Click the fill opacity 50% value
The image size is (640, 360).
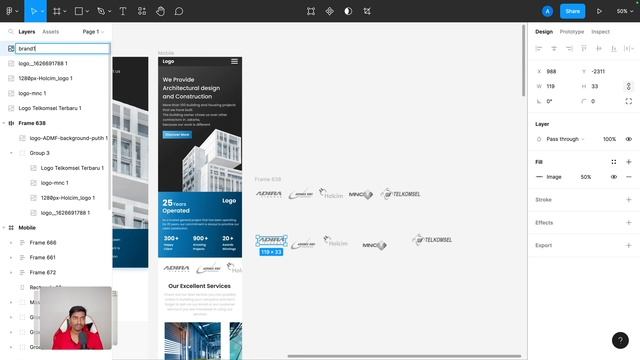point(586,177)
